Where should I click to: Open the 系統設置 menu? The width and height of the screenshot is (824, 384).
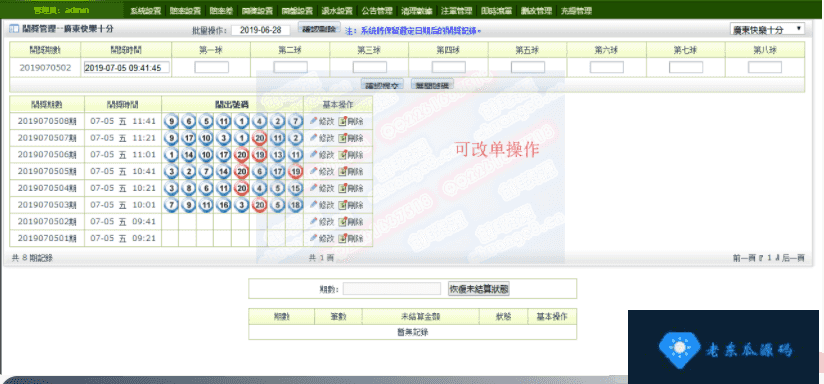(146, 11)
